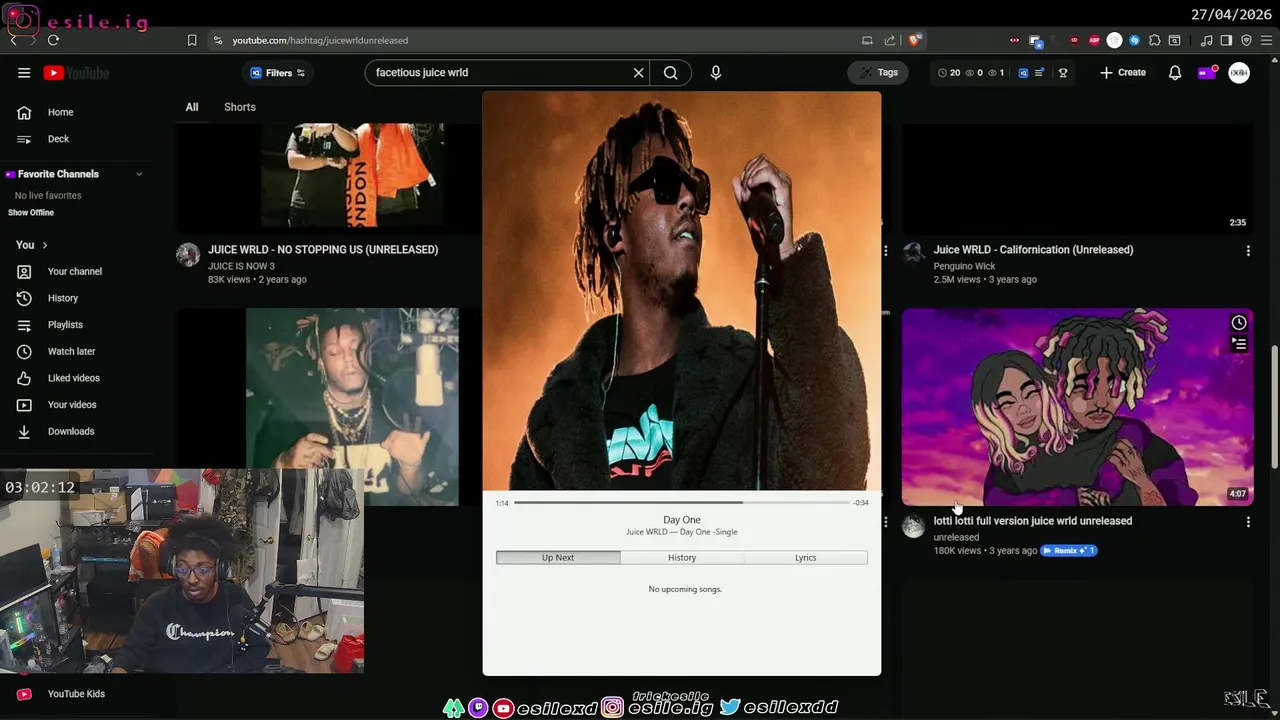The height and width of the screenshot is (720, 1280).
Task: Open the Californication (Unreleased) video title
Action: (1033, 250)
